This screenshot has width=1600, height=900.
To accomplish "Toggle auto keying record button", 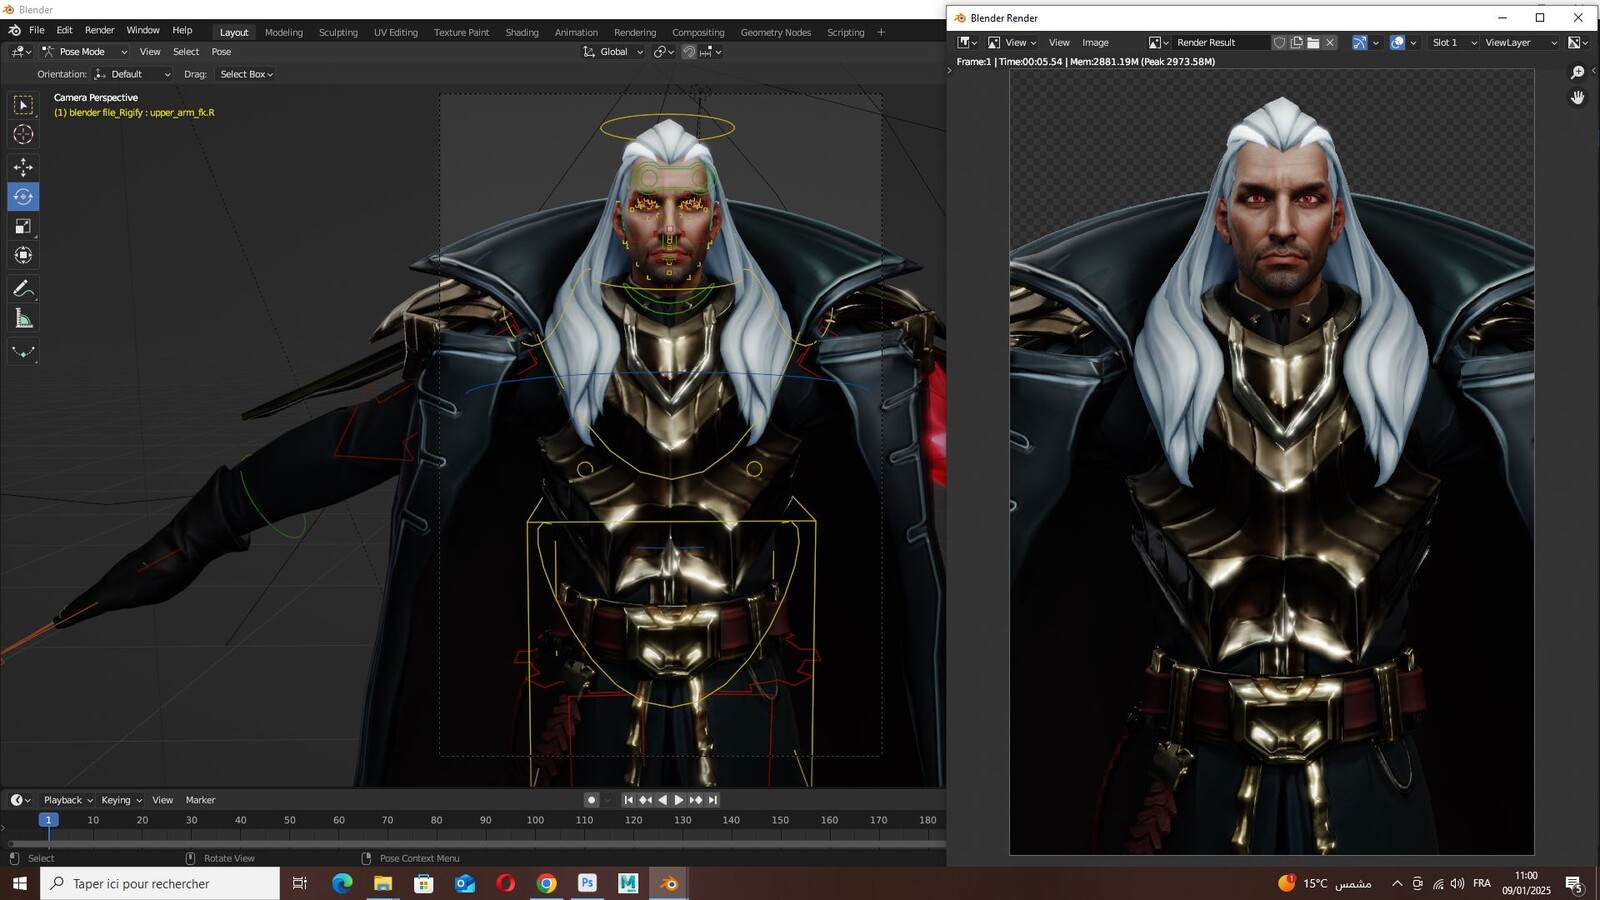I will point(591,800).
